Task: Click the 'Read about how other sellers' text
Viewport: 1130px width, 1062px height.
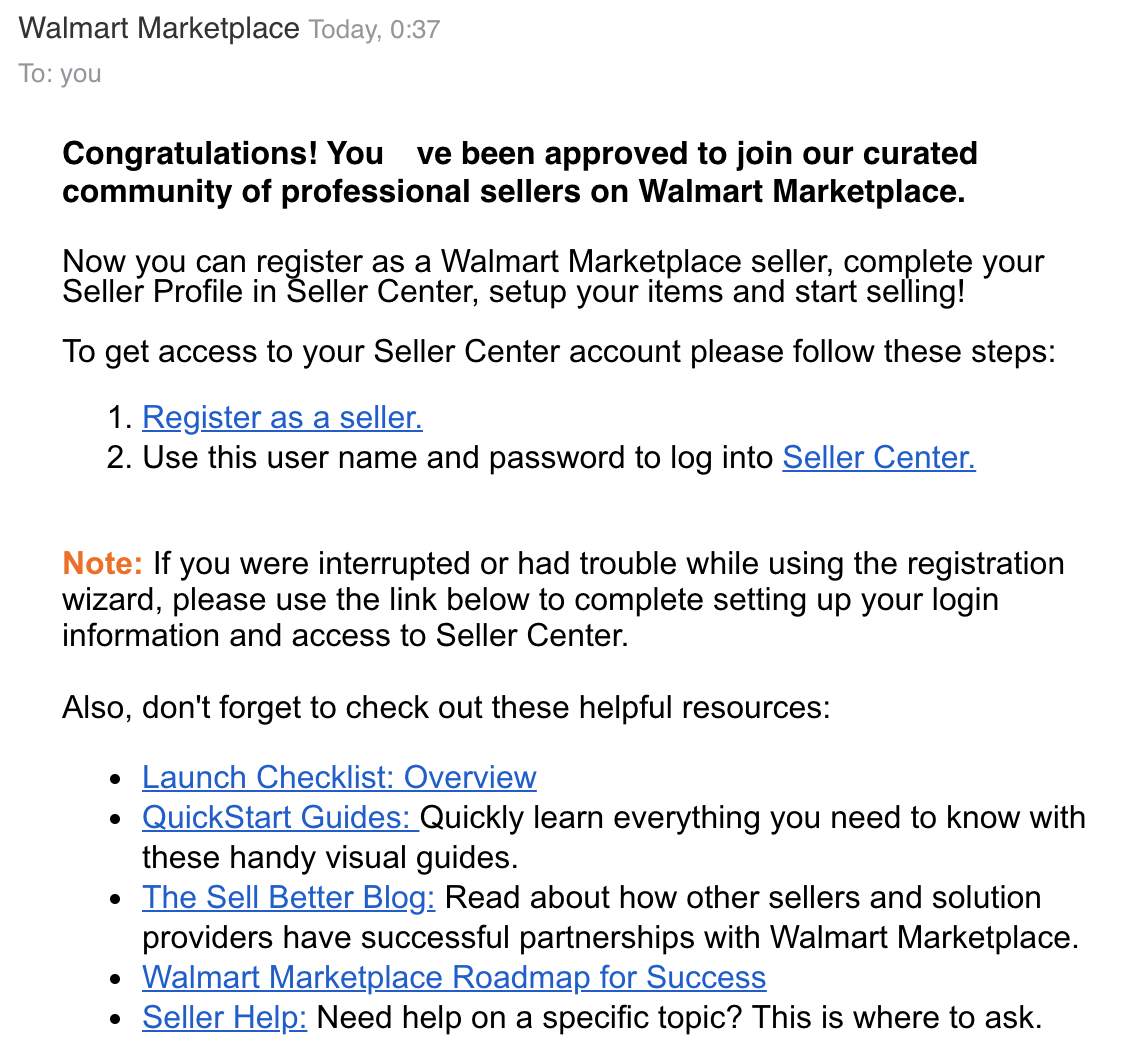Action: pyautogui.click(x=610, y=917)
